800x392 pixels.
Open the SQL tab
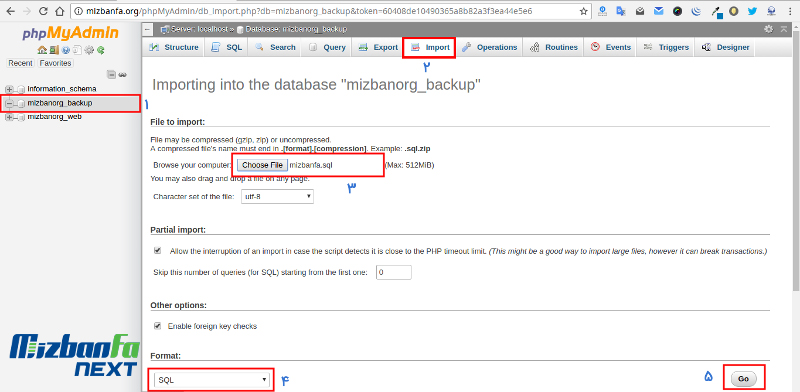pos(227,47)
